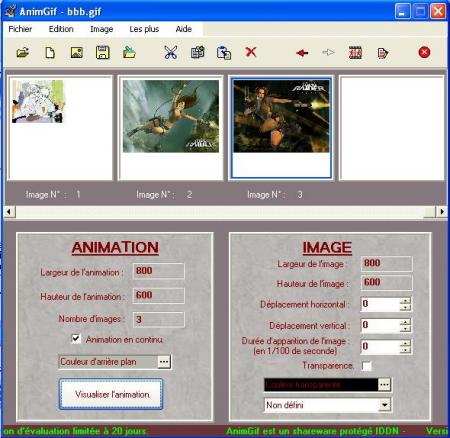This screenshot has height=438, width=450.
Task: Open Couleur d'arrière plan color chooser button
Action: tap(164, 362)
